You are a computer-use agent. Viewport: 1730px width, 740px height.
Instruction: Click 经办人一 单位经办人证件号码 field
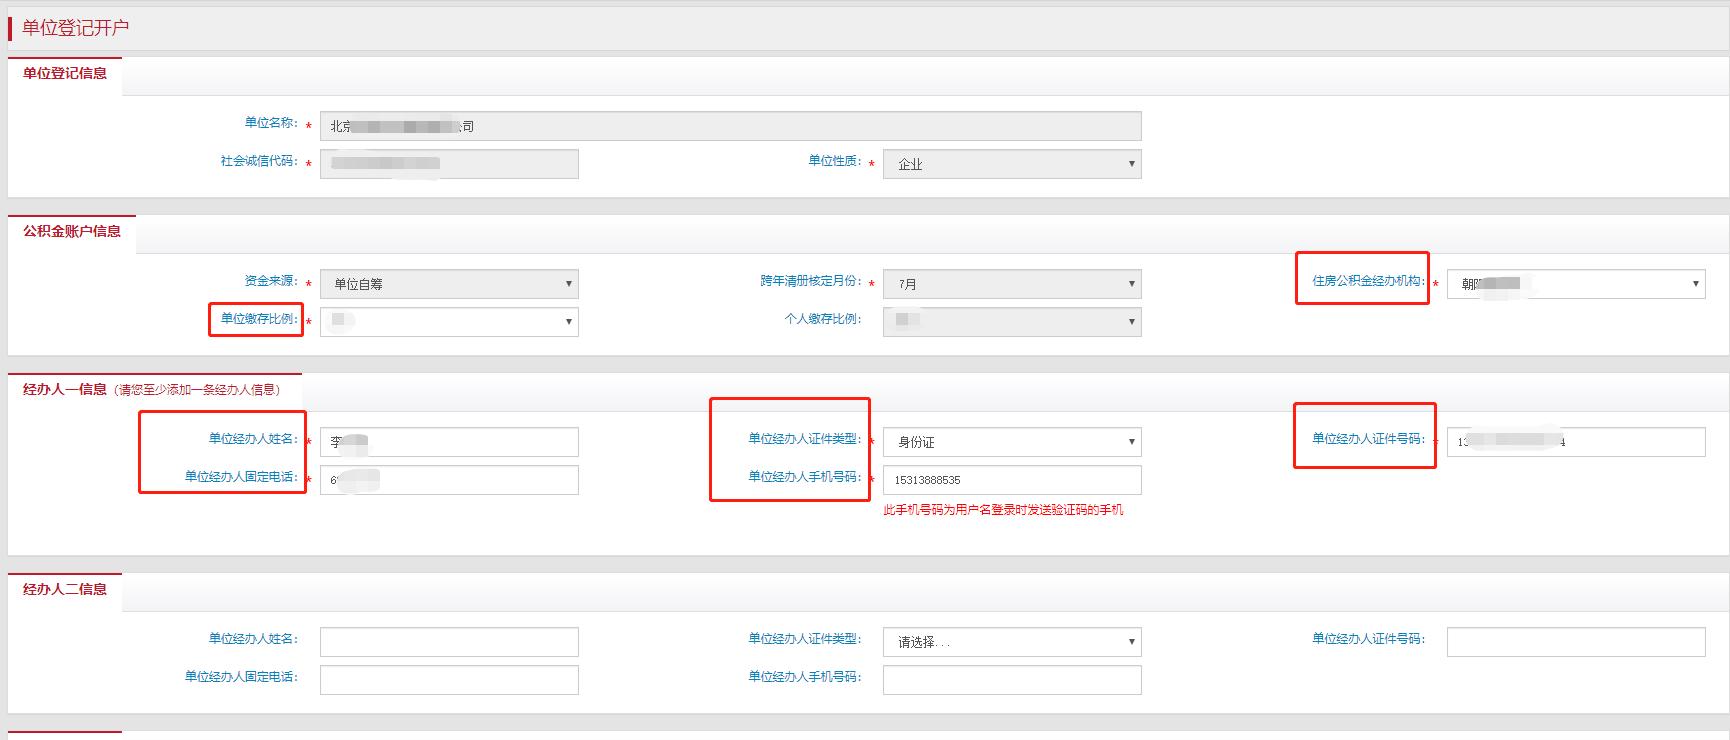(1575, 442)
